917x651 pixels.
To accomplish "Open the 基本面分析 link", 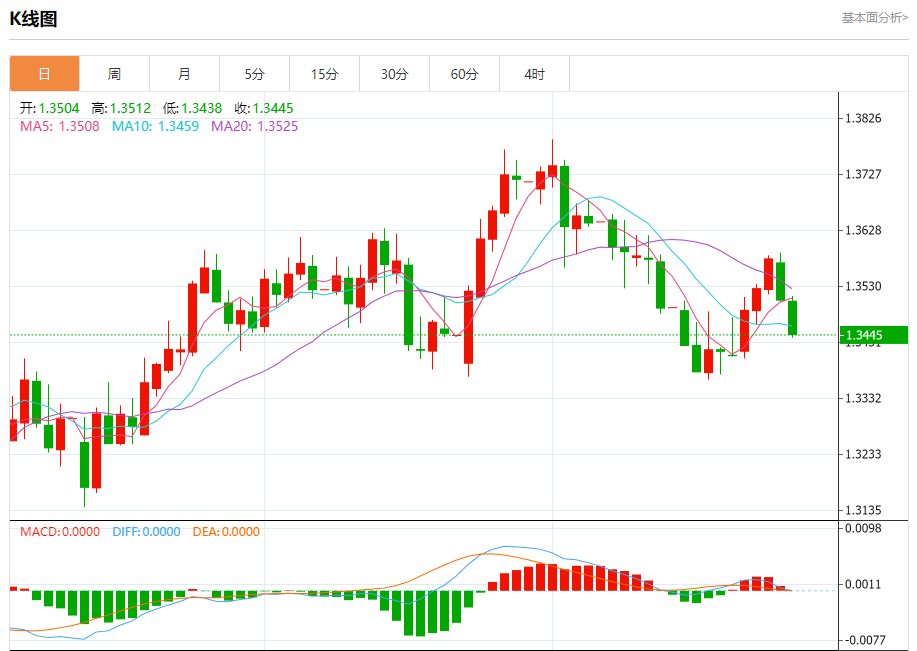I will point(875,18).
